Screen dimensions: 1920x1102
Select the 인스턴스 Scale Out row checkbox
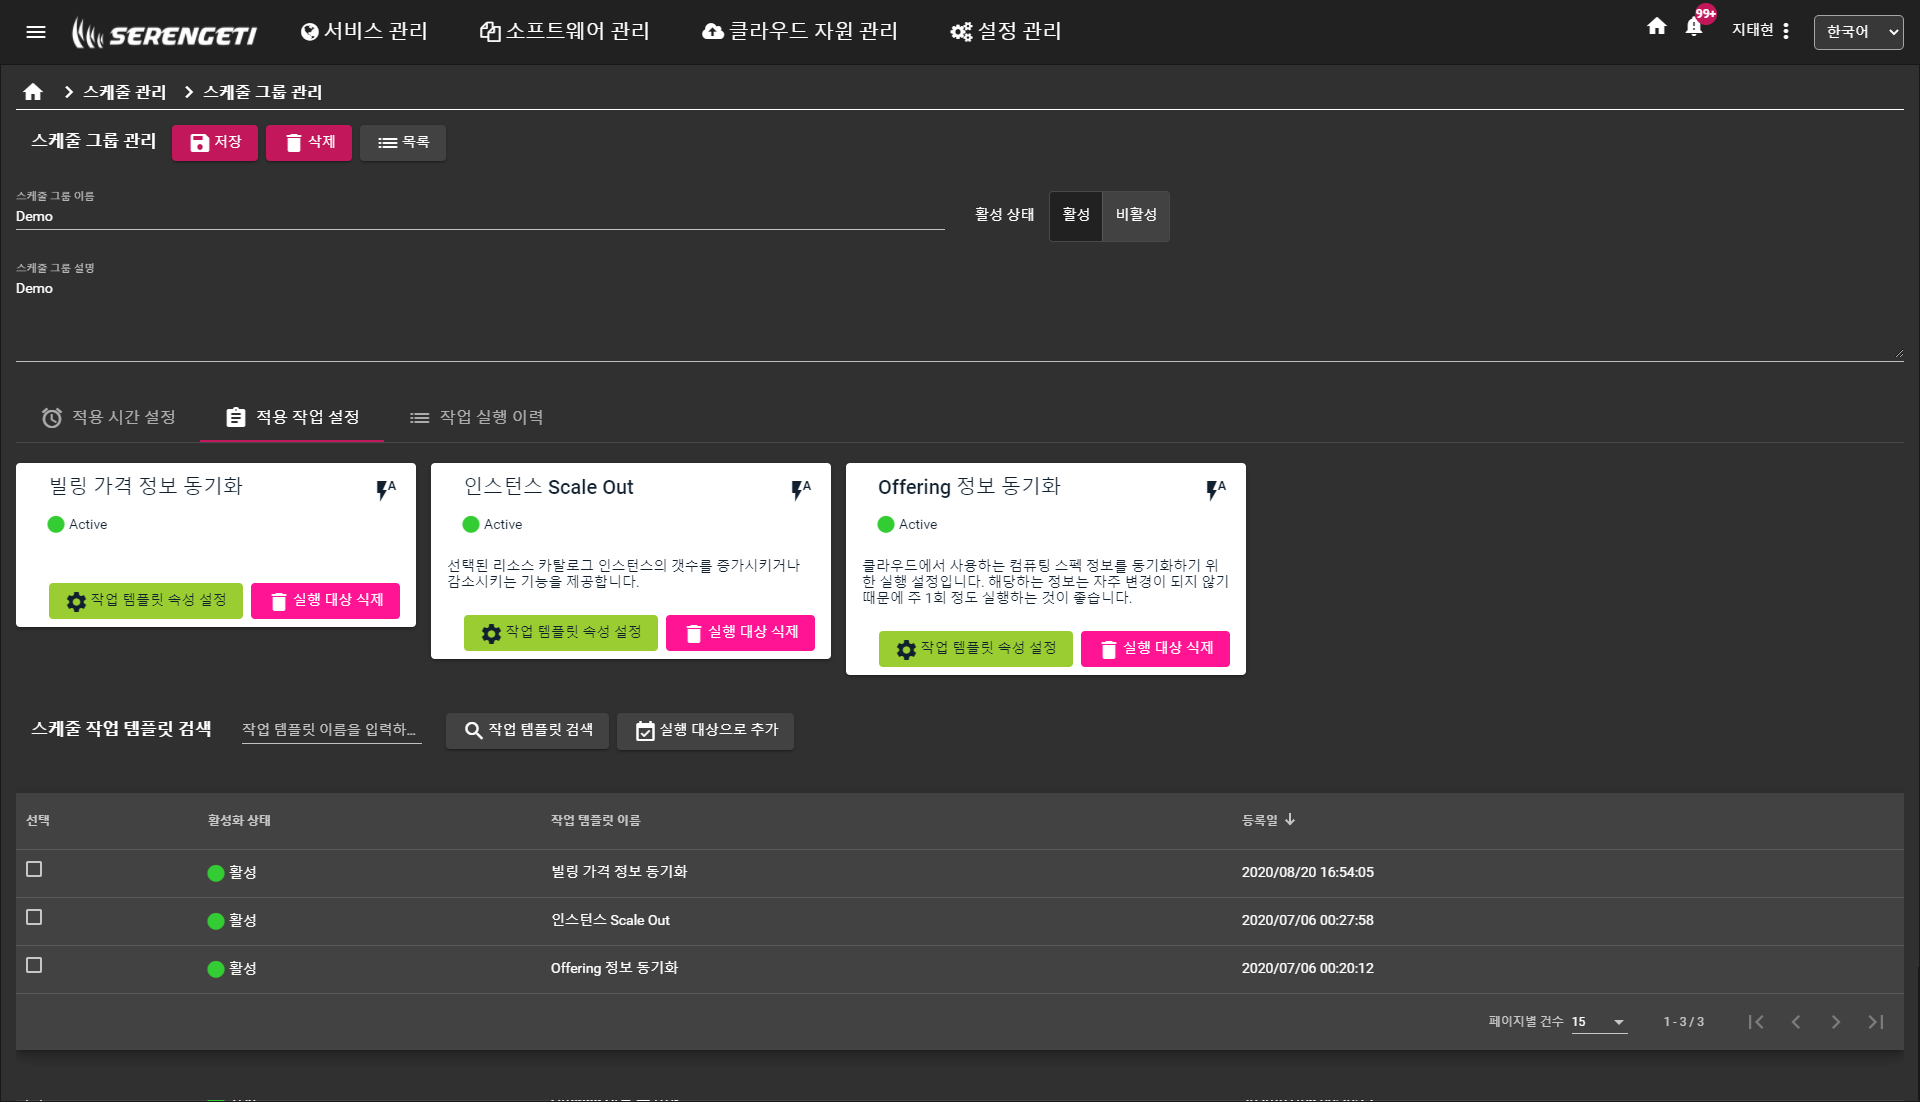tap(34, 918)
